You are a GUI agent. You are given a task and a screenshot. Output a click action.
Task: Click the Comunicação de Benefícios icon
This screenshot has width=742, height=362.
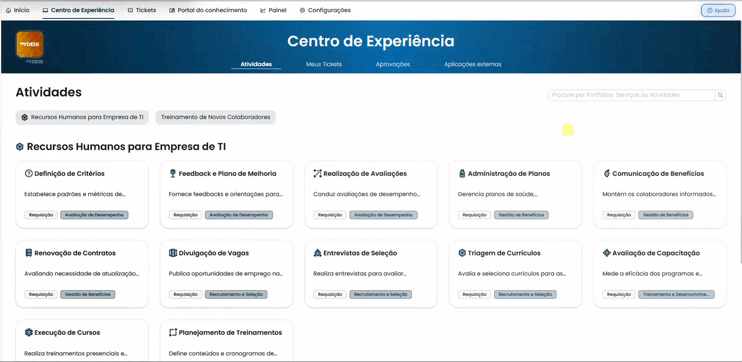point(607,174)
